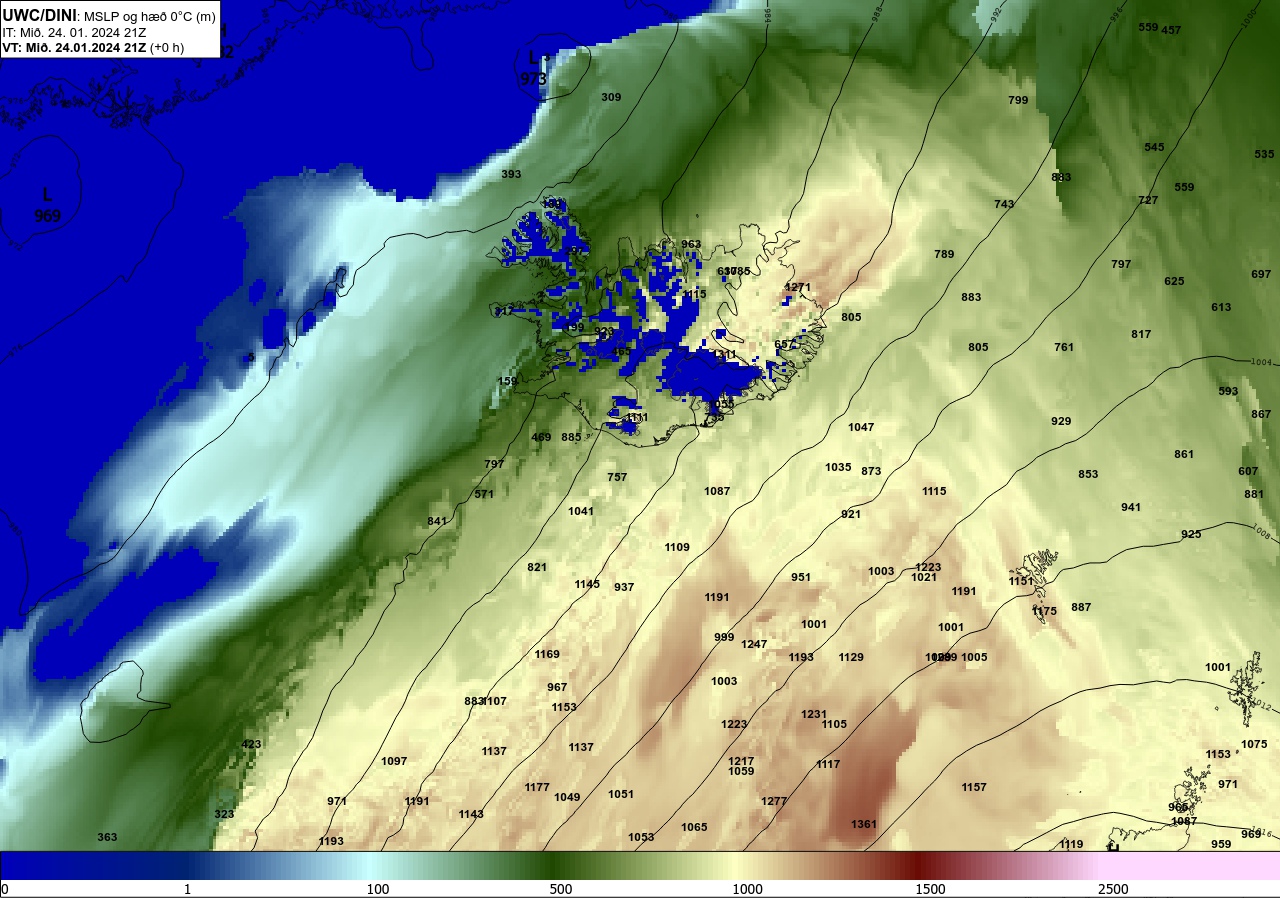Image resolution: width=1280 pixels, height=898 pixels.
Task: Click the 593 height value
Action: [1228, 391]
